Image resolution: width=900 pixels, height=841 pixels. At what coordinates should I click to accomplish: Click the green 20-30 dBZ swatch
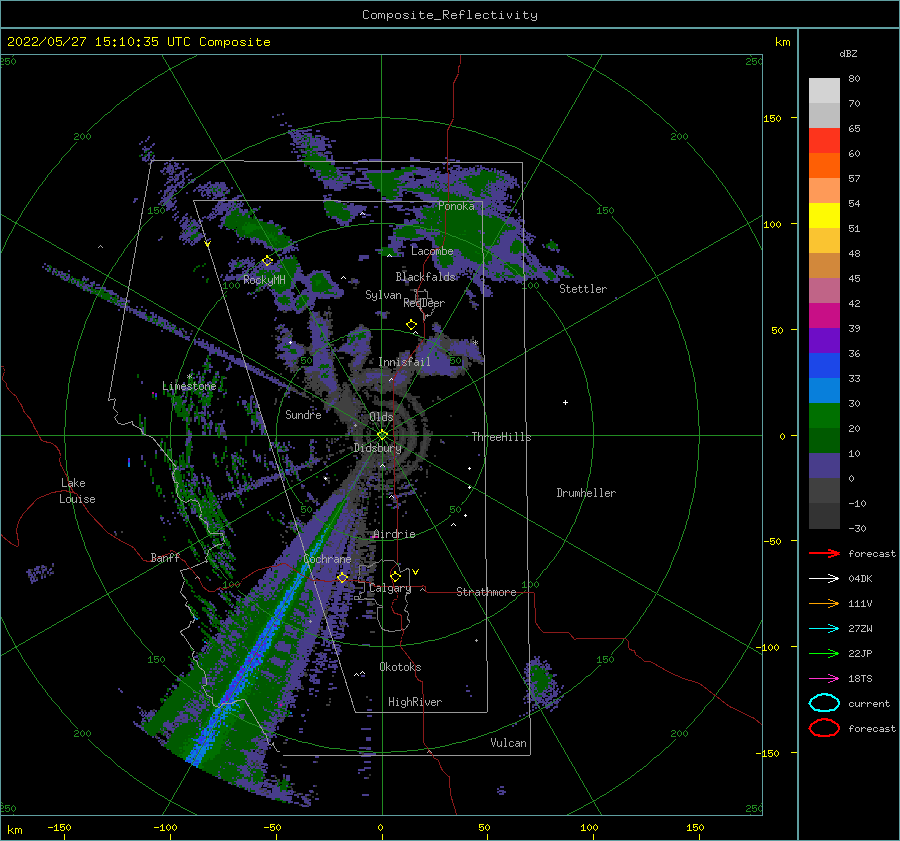pos(824,416)
